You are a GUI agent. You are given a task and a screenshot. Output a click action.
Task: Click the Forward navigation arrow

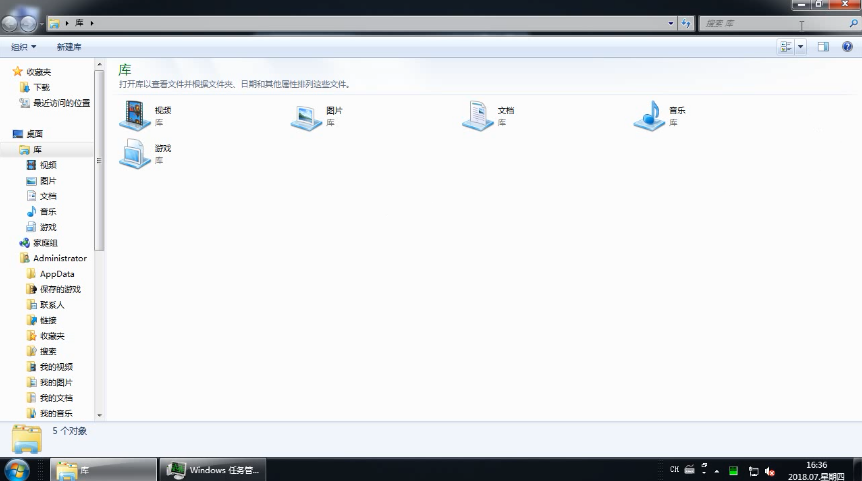pyautogui.click(x=28, y=24)
